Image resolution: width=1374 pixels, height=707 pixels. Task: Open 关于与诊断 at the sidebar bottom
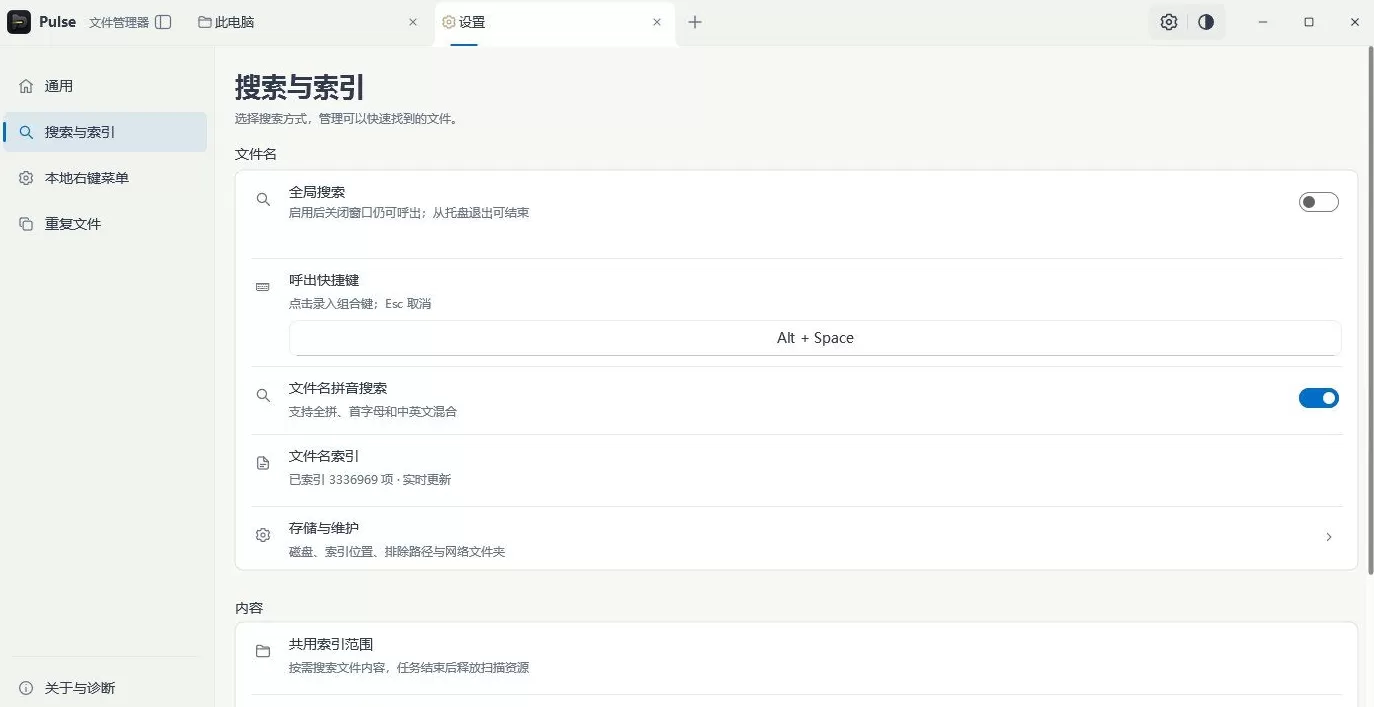105,688
